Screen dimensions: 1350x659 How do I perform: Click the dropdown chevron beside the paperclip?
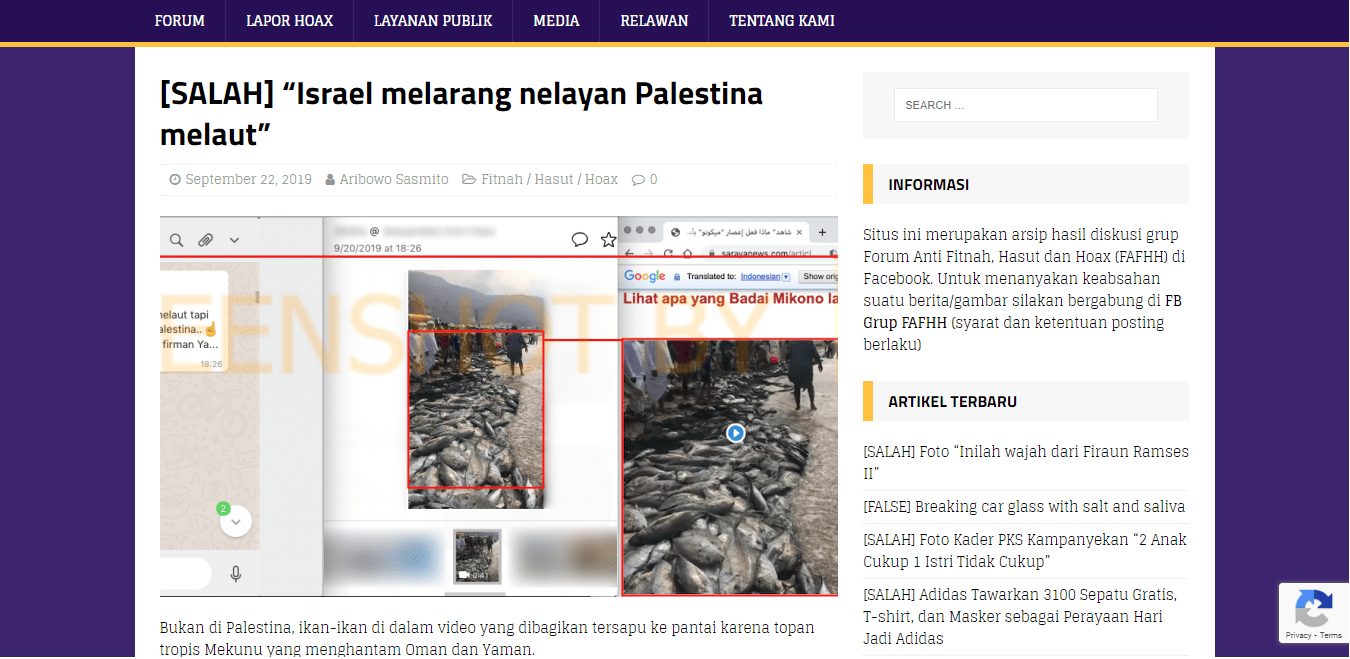[234, 240]
